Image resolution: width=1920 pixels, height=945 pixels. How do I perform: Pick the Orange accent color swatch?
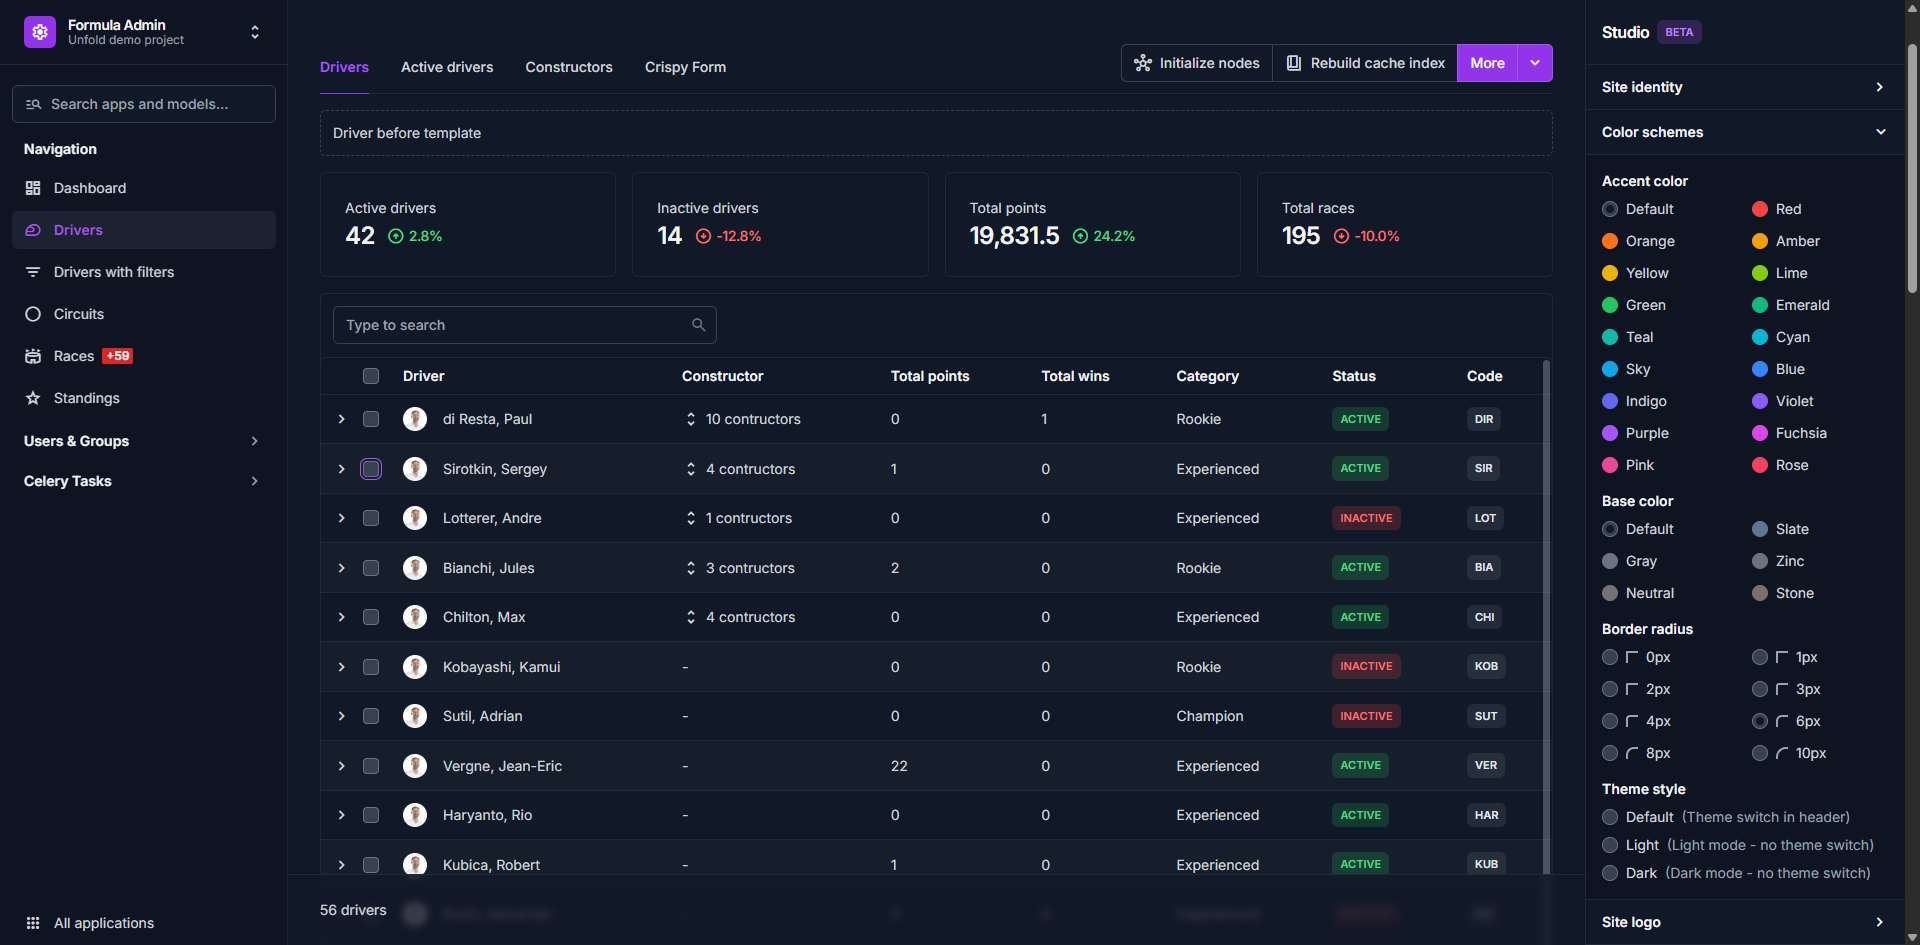click(x=1610, y=241)
